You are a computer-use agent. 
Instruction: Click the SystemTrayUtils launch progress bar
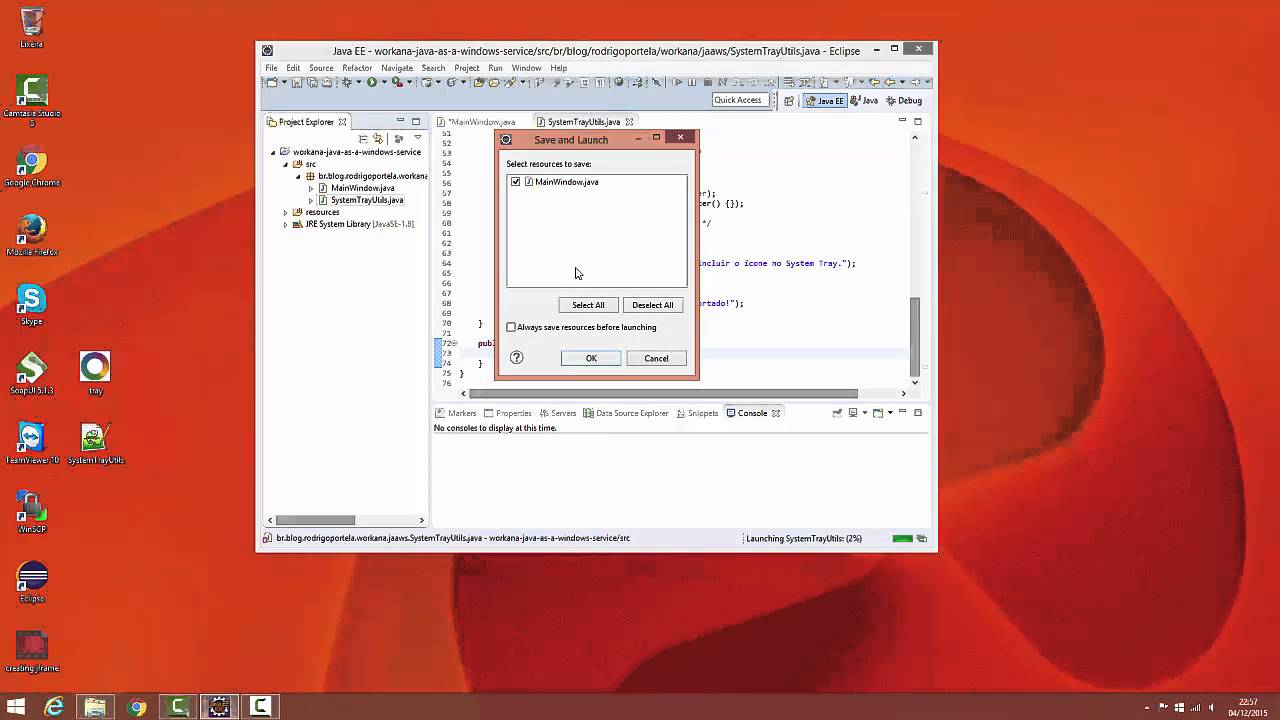pyautogui.click(x=903, y=538)
